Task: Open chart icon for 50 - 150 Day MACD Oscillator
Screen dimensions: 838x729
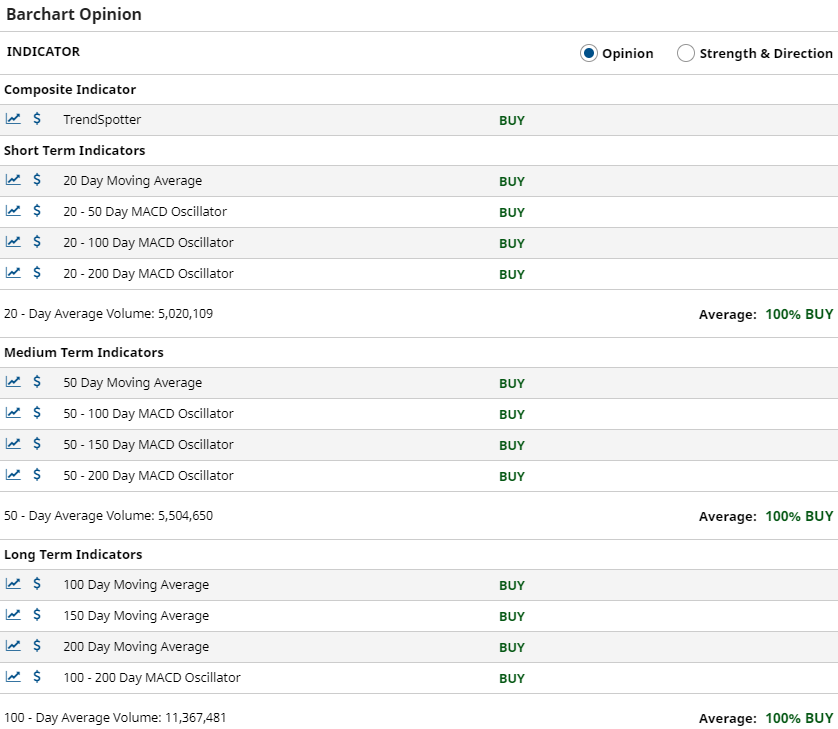Action: tap(13, 444)
